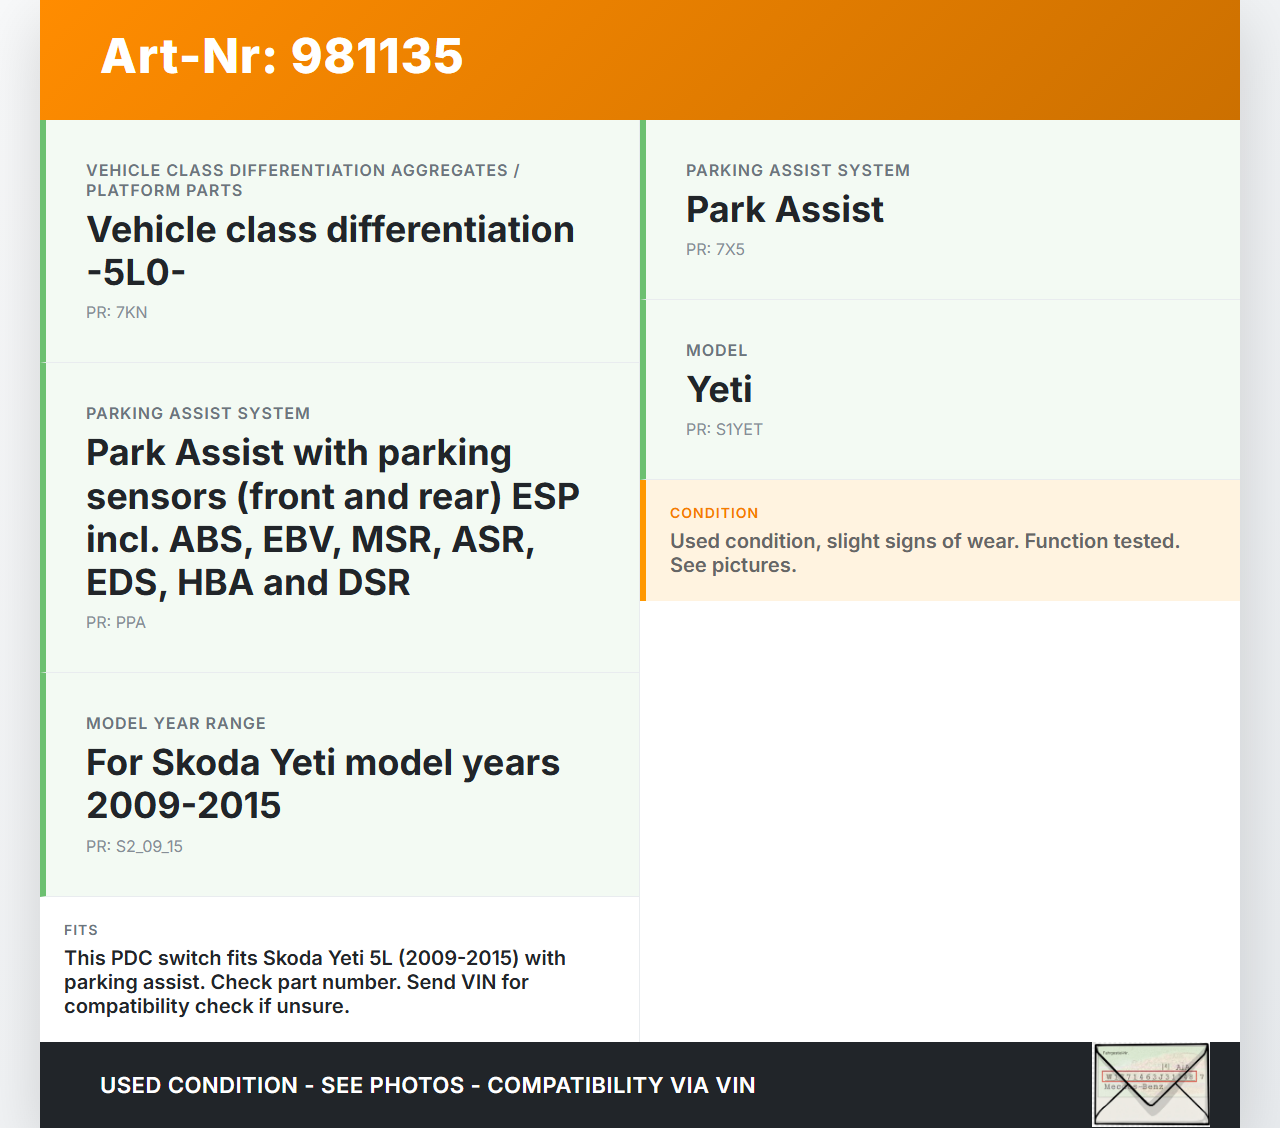This screenshot has width=1280, height=1128.
Task: Click the PR: 7X5 code
Action: pyautogui.click(x=715, y=249)
